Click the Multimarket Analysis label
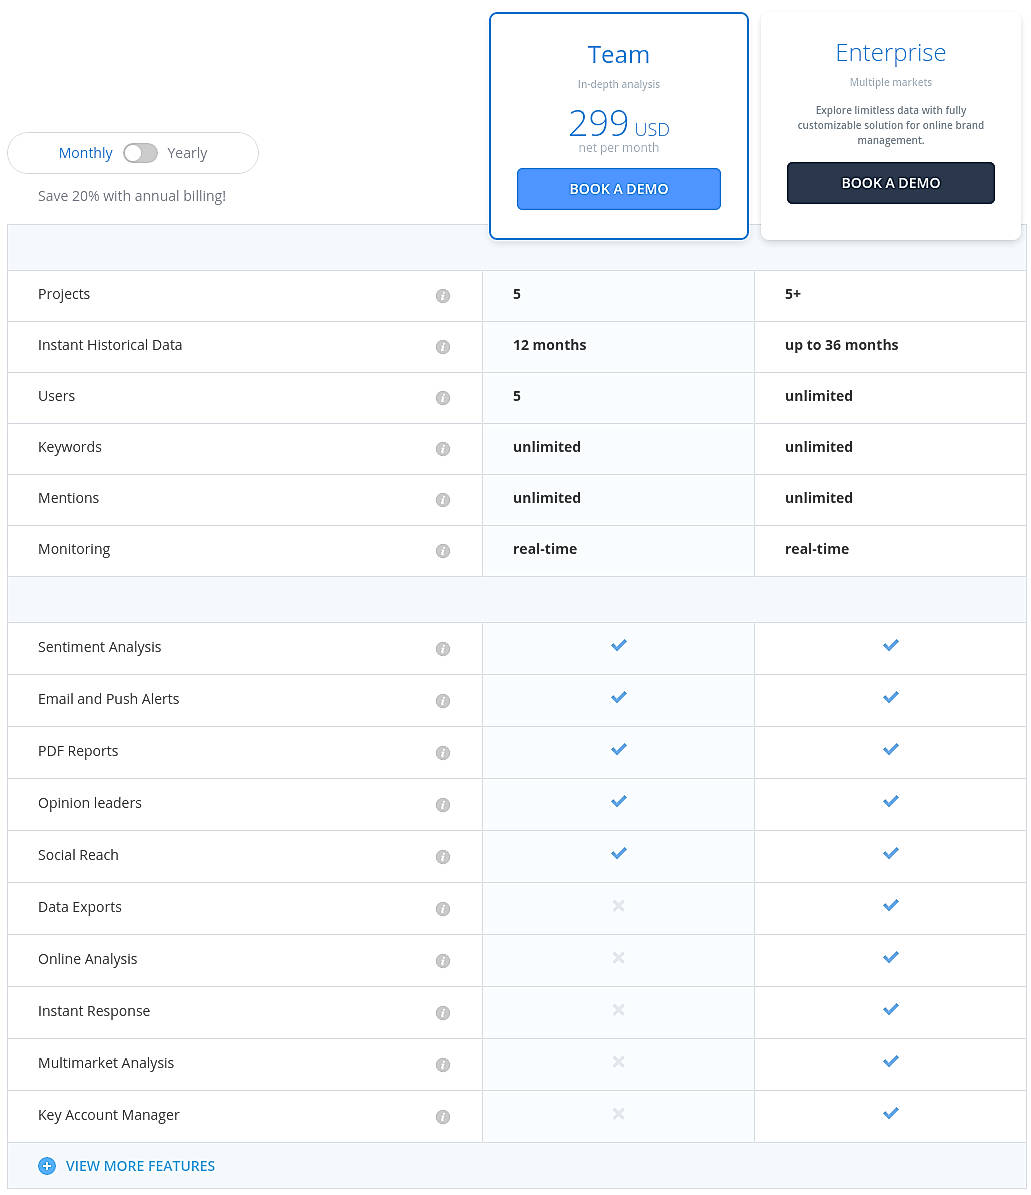Viewport: 1031px width, 1195px height. [x=106, y=1063]
